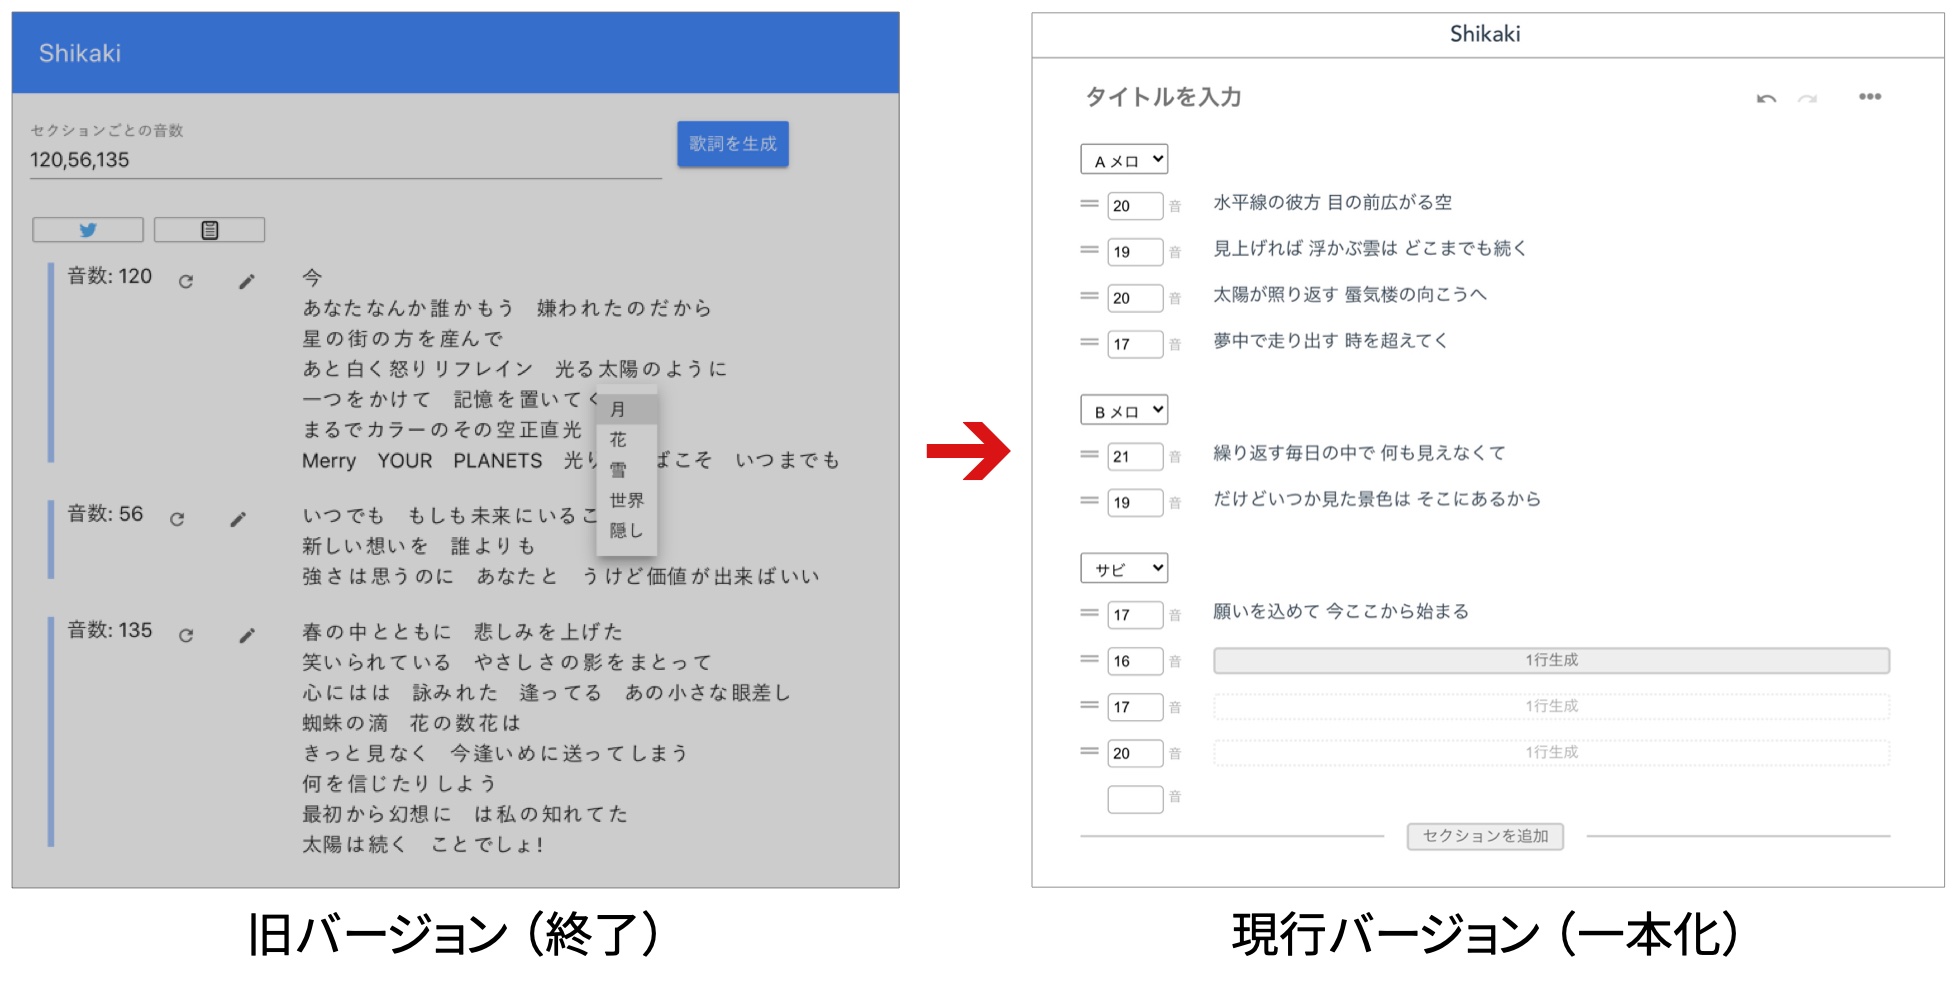Edit the 120-syllable section with pencil icon
Image resolution: width=1960 pixels, height=1000 pixels.
(x=247, y=282)
